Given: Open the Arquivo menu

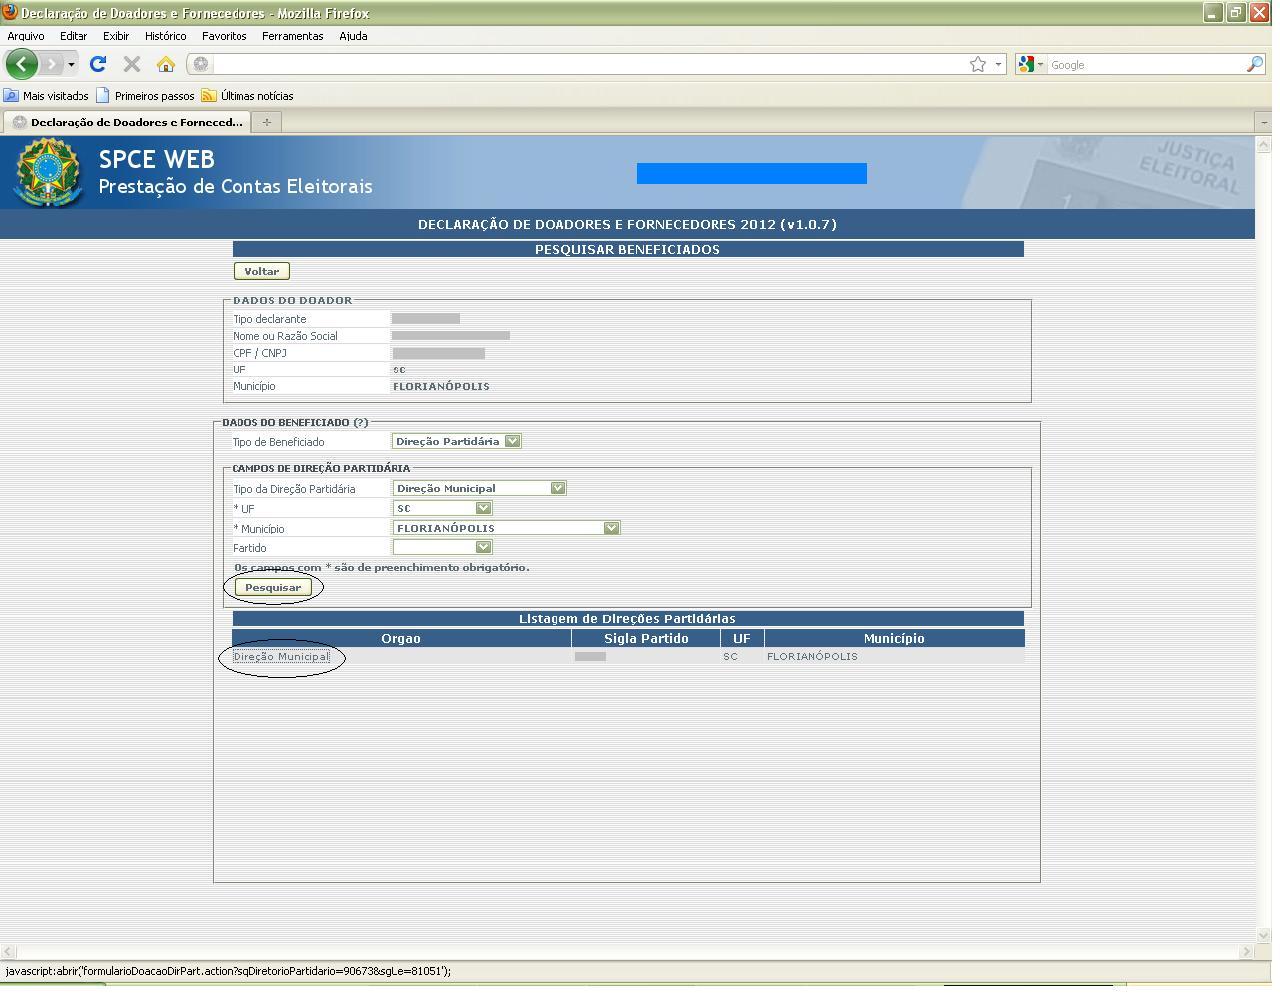Looking at the screenshot, I should coord(26,36).
